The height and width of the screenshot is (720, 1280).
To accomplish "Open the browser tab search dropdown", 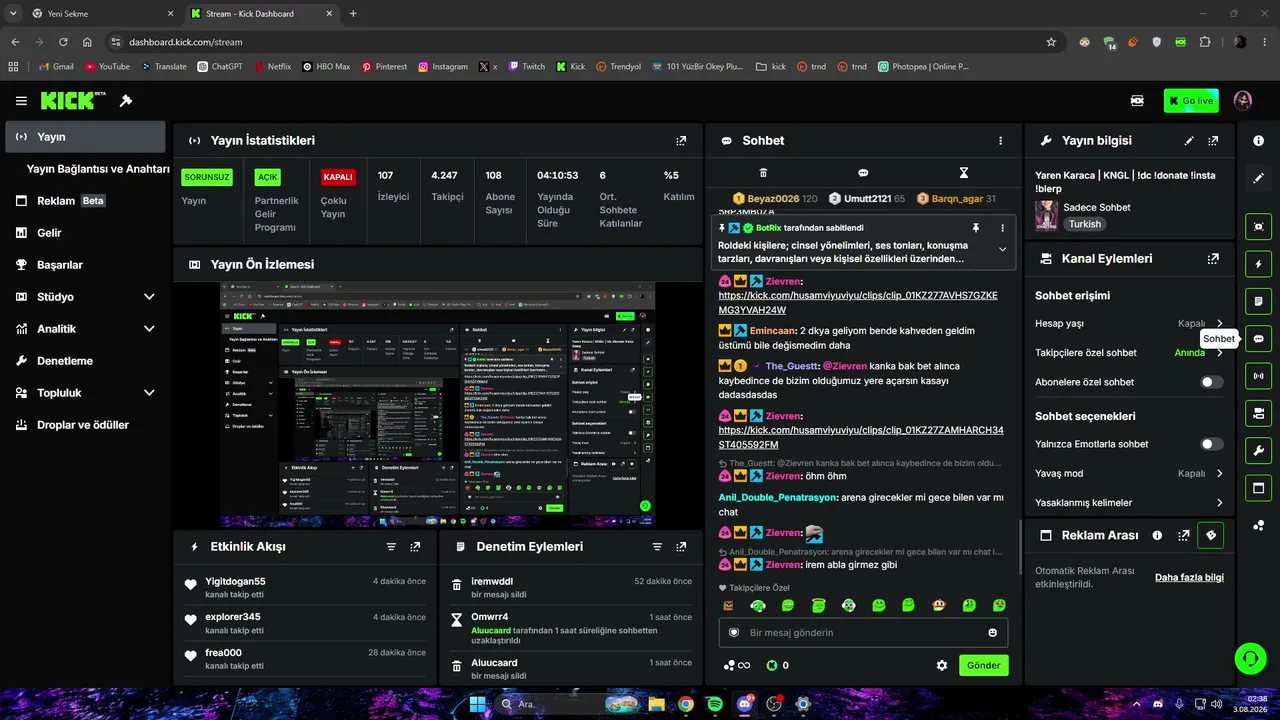I will pos(13,14).
